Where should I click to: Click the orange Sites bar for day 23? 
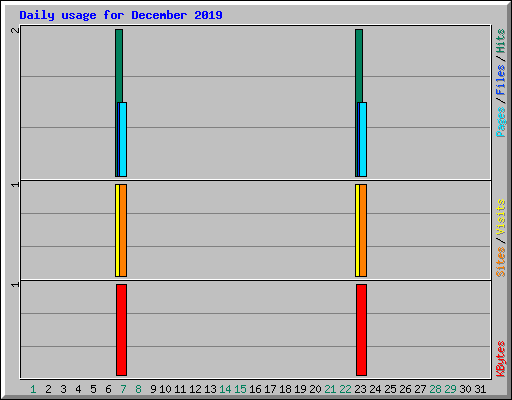pyautogui.click(x=363, y=230)
